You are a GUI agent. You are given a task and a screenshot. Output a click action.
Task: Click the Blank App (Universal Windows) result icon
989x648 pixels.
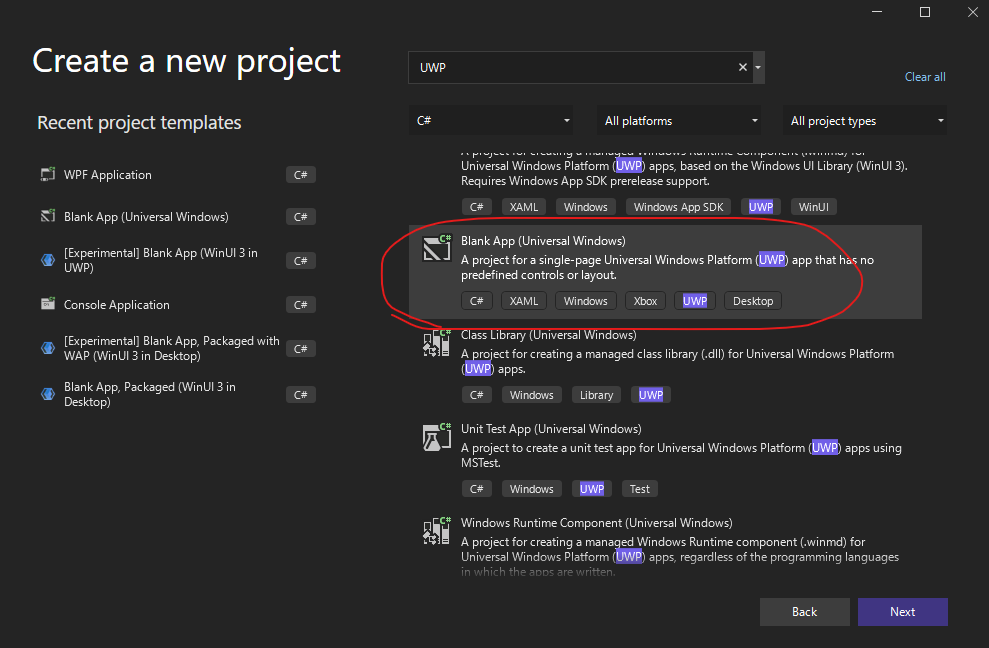click(436, 247)
